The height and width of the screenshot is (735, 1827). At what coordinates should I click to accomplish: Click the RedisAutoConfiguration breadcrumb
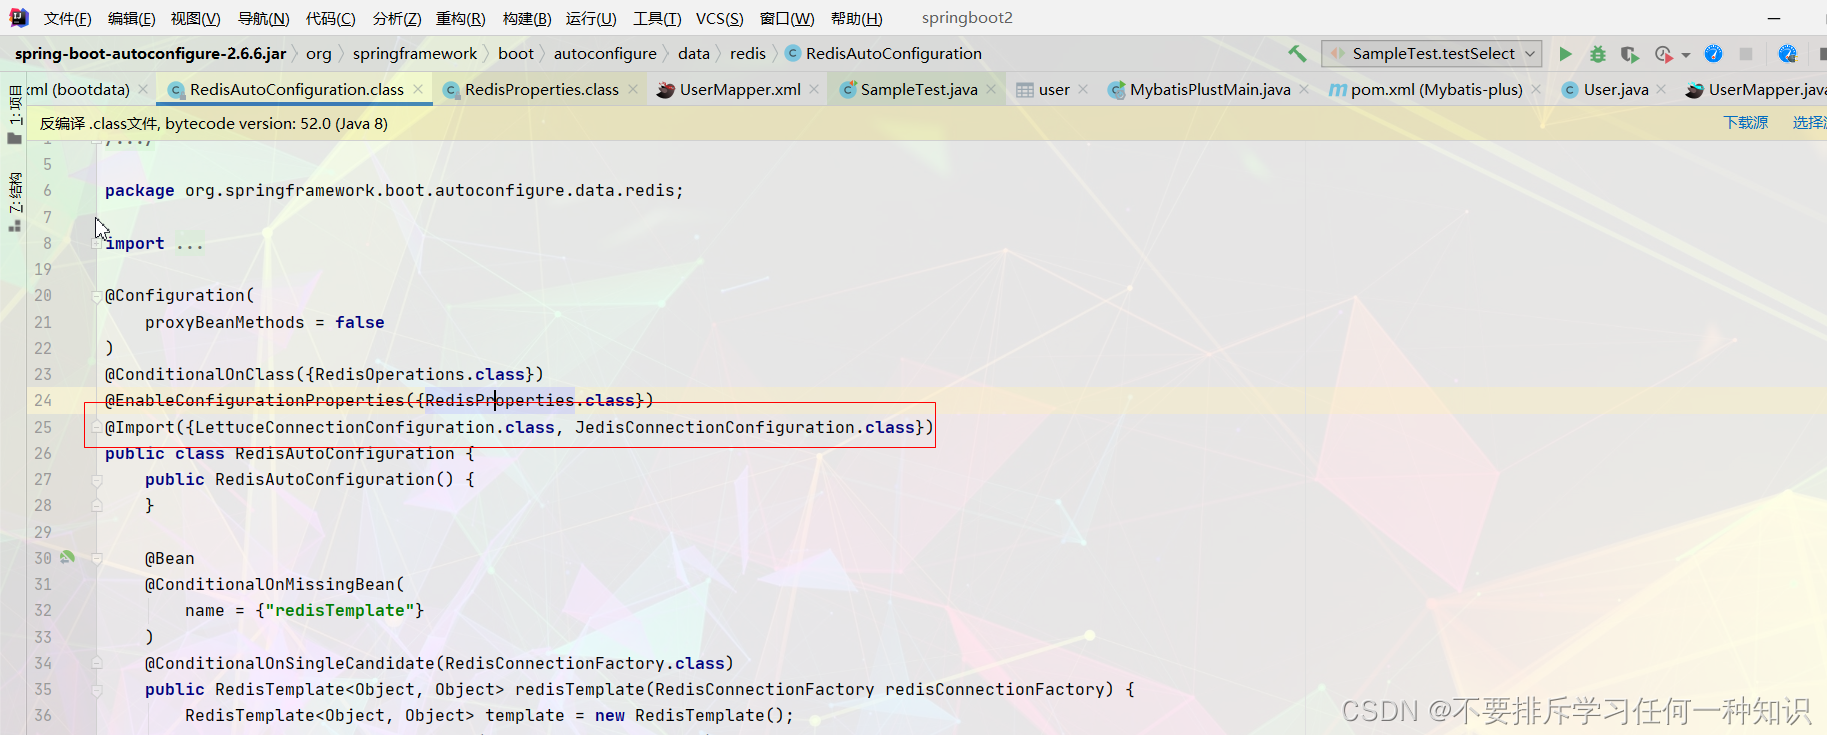pyautogui.click(x=884, y=54)
